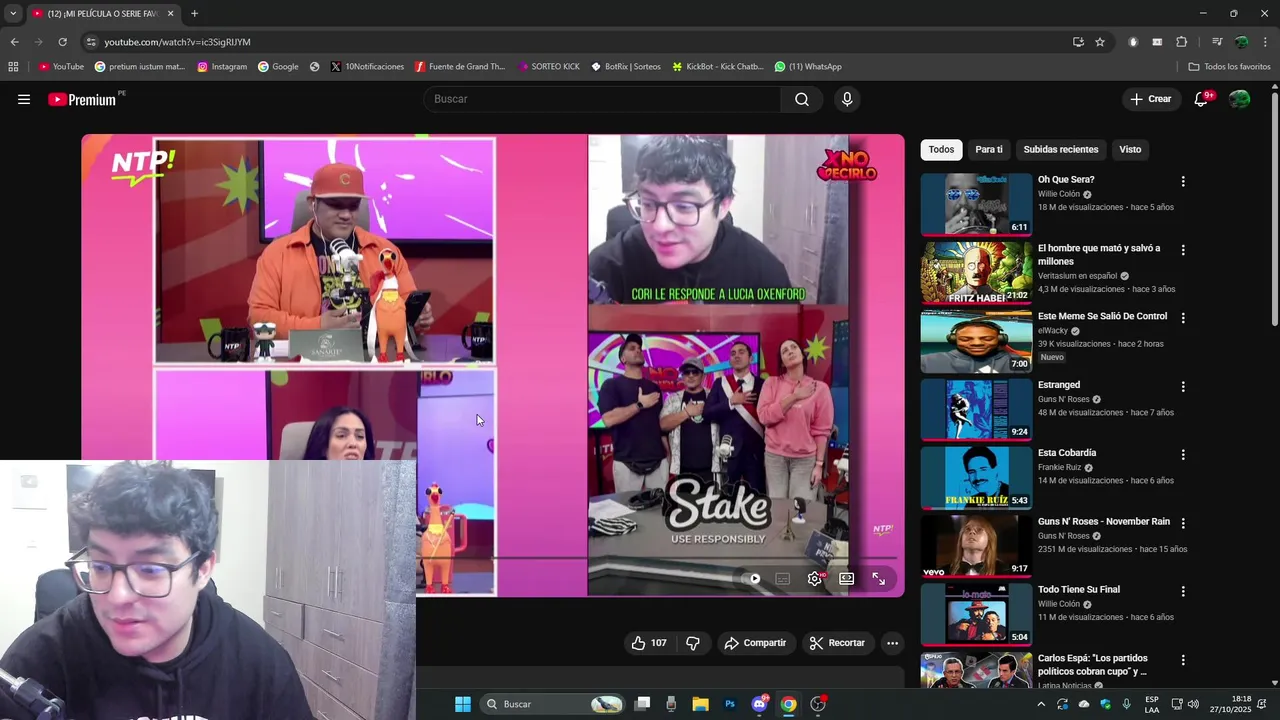The width and height of the screenshot is (1280, 720).
Task: Click the Recortar clip button
Action: click(837, 643)
